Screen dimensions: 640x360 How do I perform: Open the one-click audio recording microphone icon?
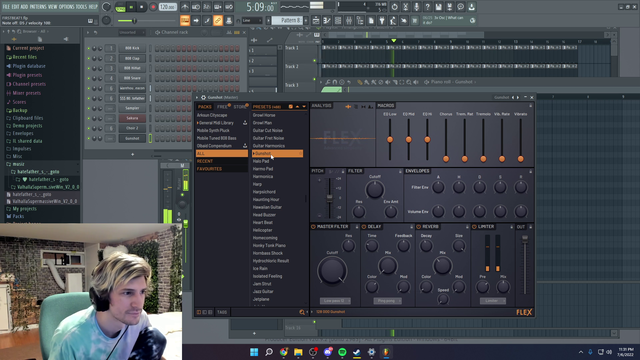pos(416,7)
